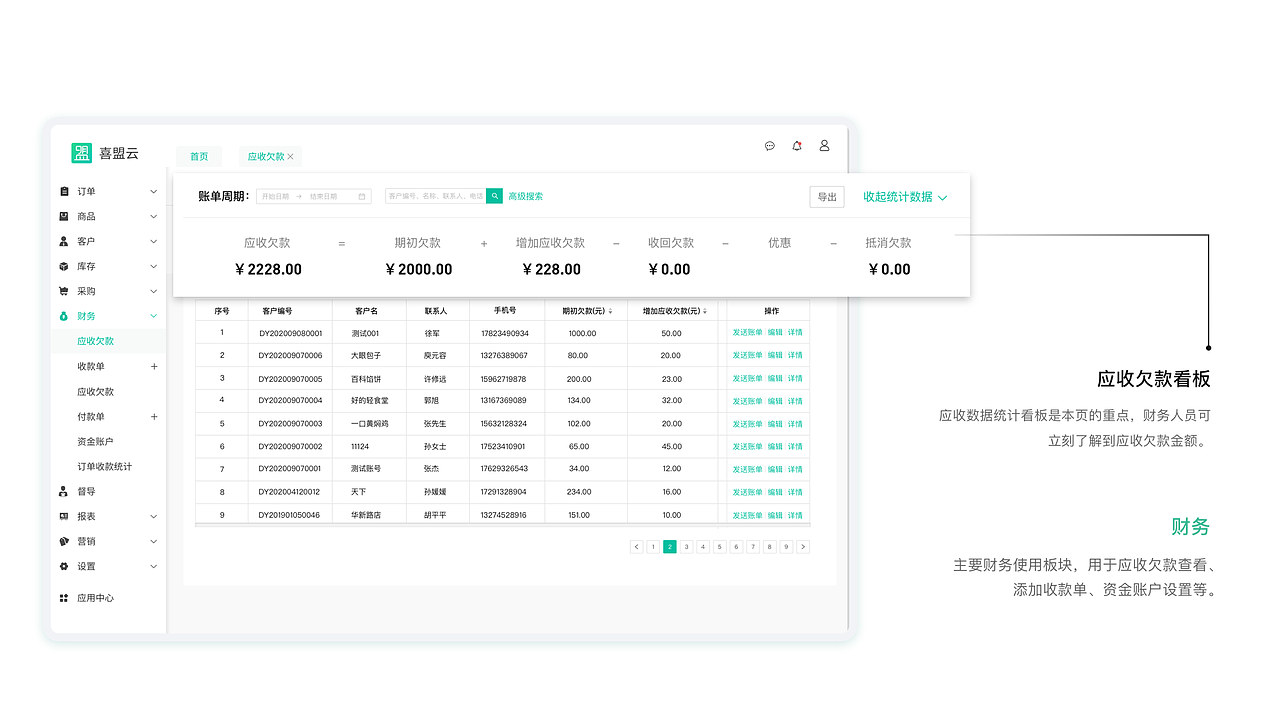Click the 导出 export button
Viewport: 1280px width, 720px height.
coord(827,197)
